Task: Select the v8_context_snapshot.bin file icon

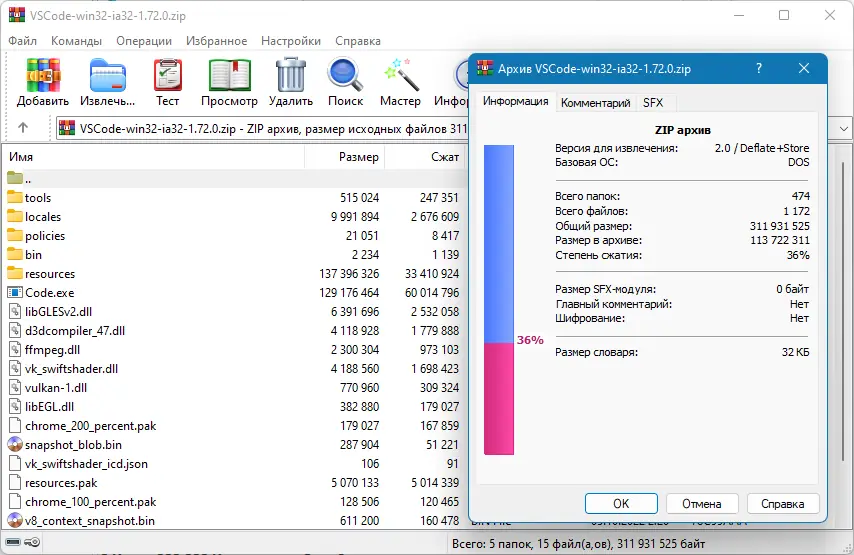Action: click(15, 521)
